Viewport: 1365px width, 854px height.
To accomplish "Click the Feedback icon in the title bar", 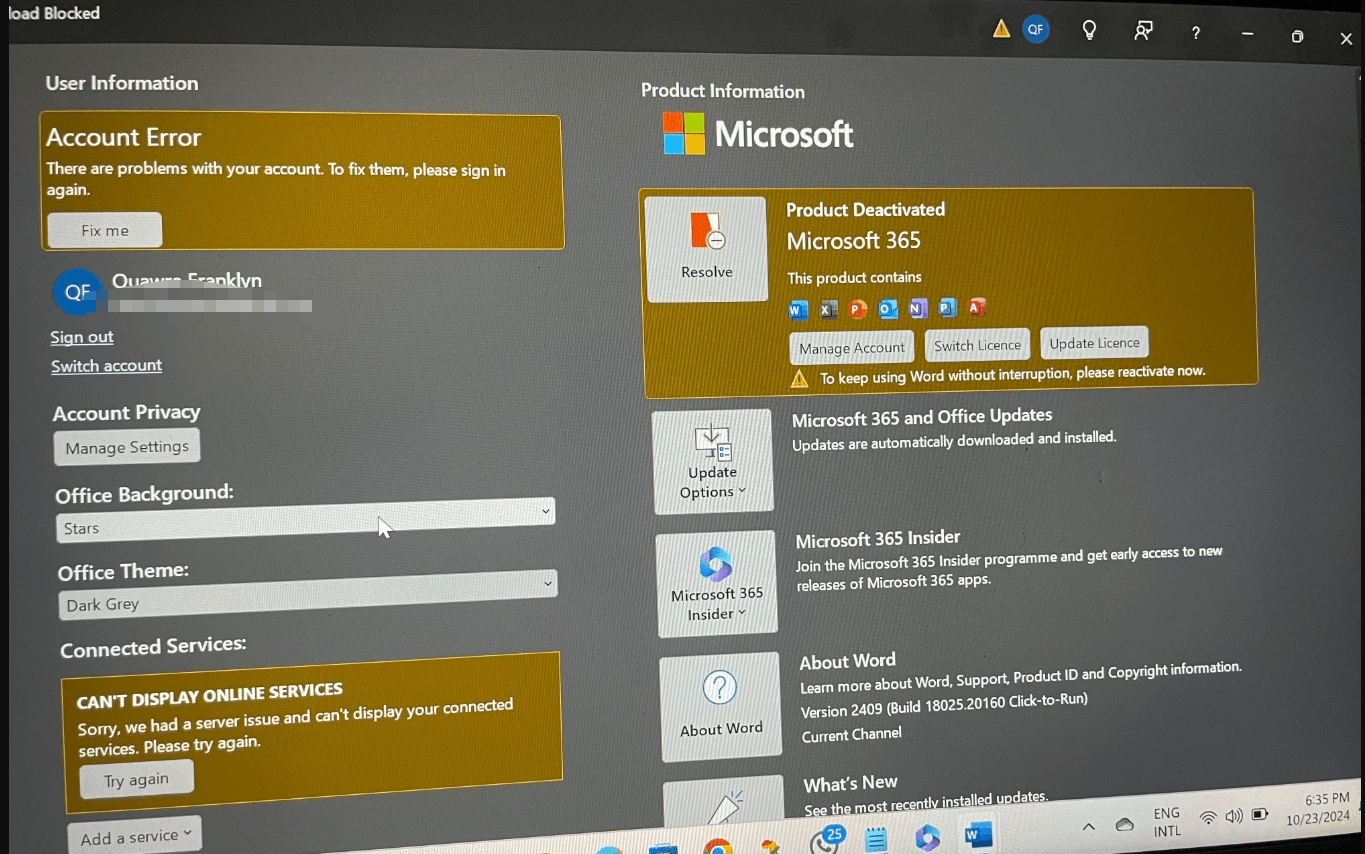I will coord(1142,31).
